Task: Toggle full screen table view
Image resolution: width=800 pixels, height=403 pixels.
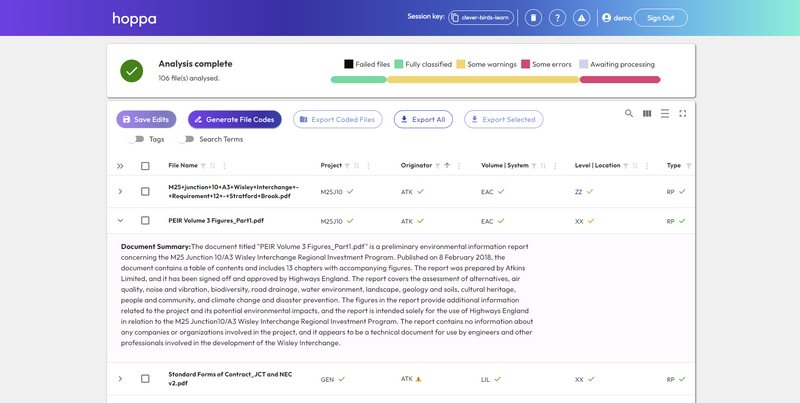Action: click(x=683, y=114)
